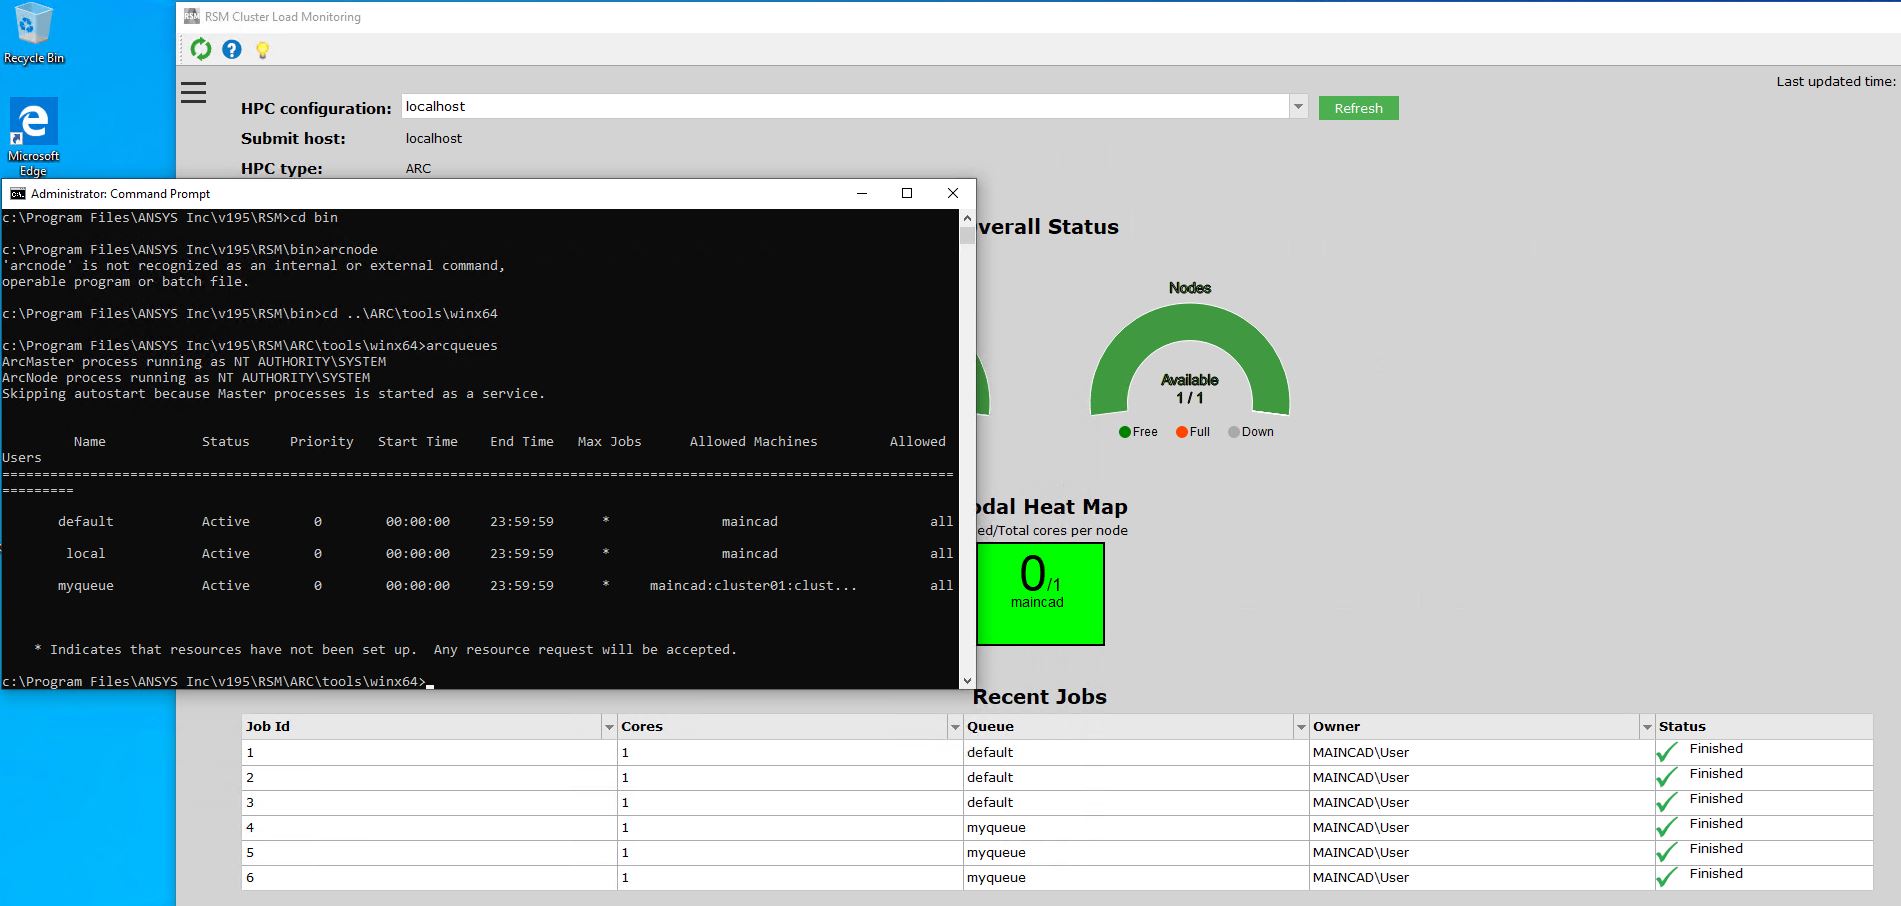This screenshot has height=906, width=1901.
Task: Click the Cores value for job 4
Action: [x=625, y=827]
